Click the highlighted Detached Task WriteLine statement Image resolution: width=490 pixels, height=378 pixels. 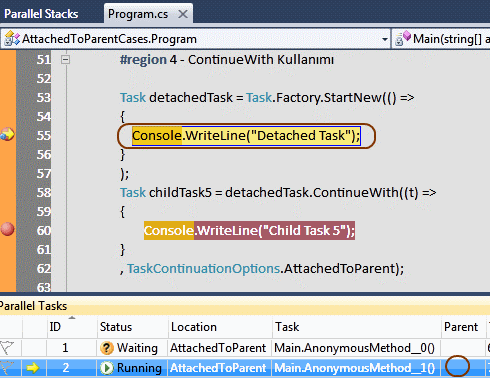coord(246,136)
